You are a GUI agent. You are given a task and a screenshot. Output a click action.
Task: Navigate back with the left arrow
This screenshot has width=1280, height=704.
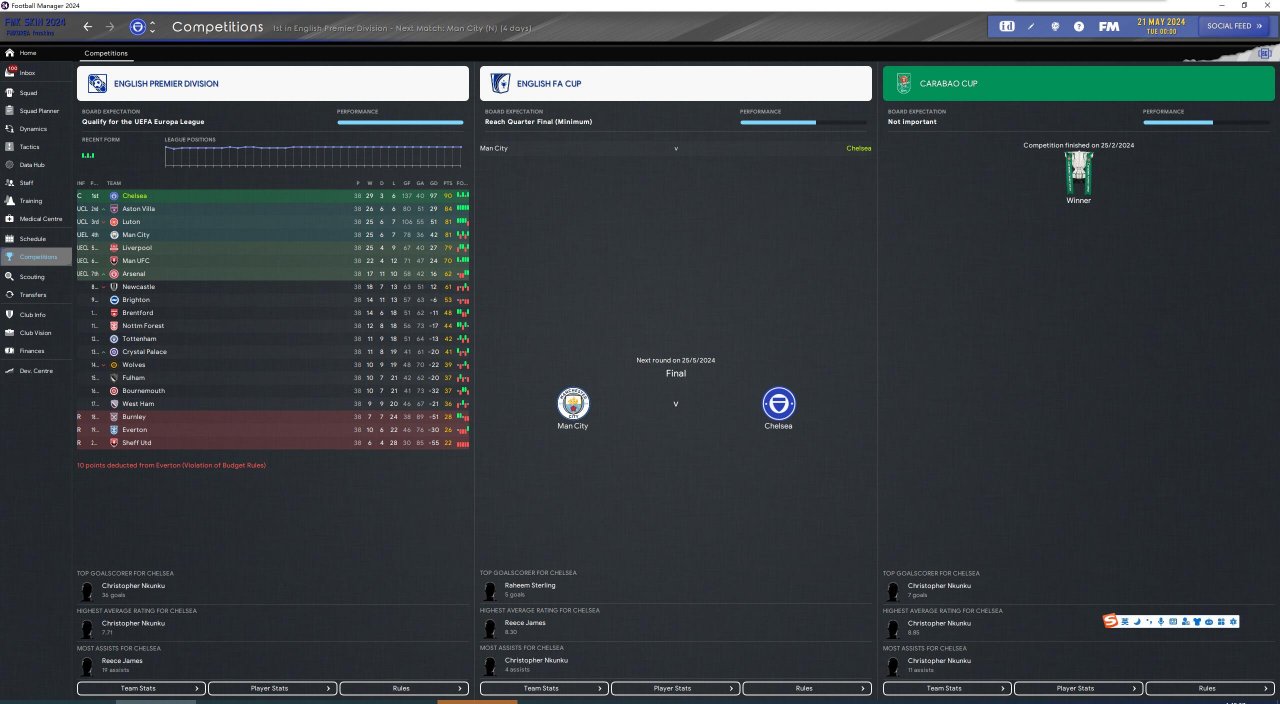(88, 27)
